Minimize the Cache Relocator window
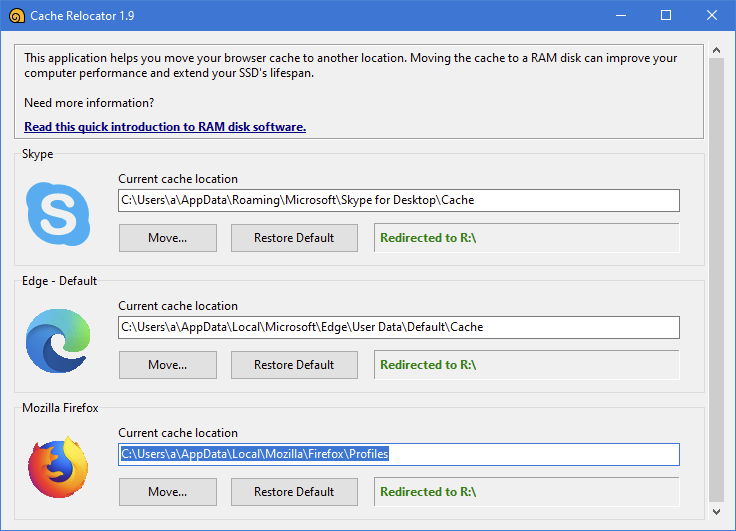736x531 pixels. pyautogui.click(x=621, y=15)
